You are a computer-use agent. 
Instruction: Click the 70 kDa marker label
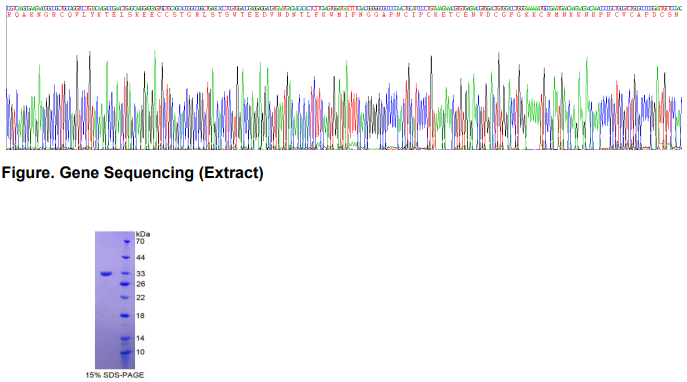coord(140,242)
